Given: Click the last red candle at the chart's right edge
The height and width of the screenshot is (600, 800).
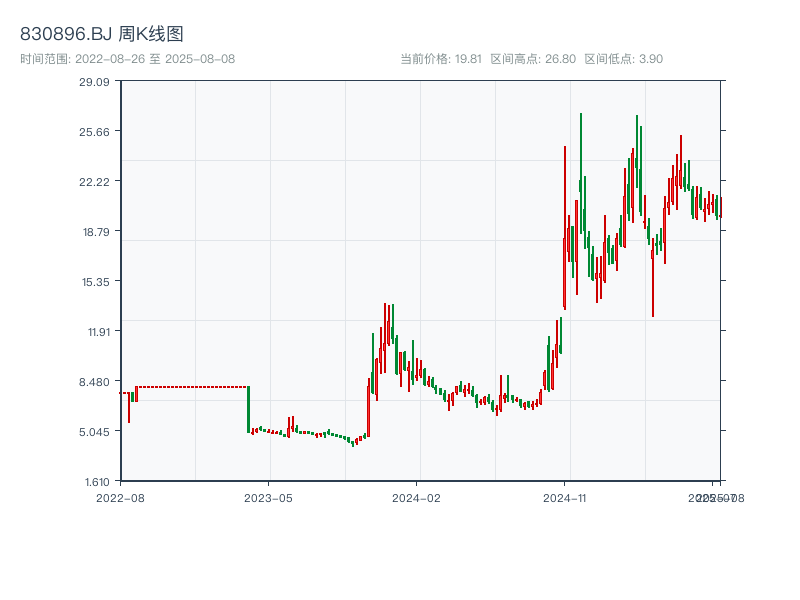Looking at the screenshot, I should (x=721, y=208).
